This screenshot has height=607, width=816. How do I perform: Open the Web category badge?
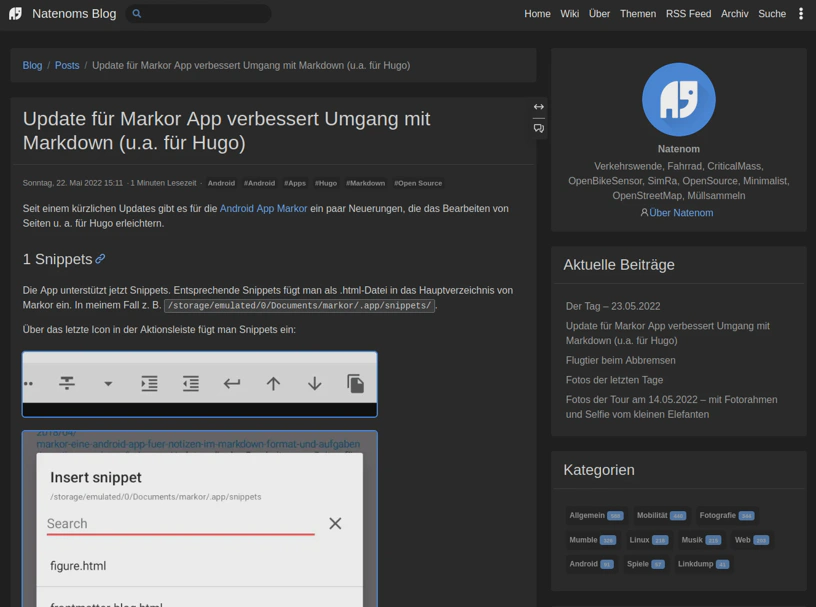751,540
